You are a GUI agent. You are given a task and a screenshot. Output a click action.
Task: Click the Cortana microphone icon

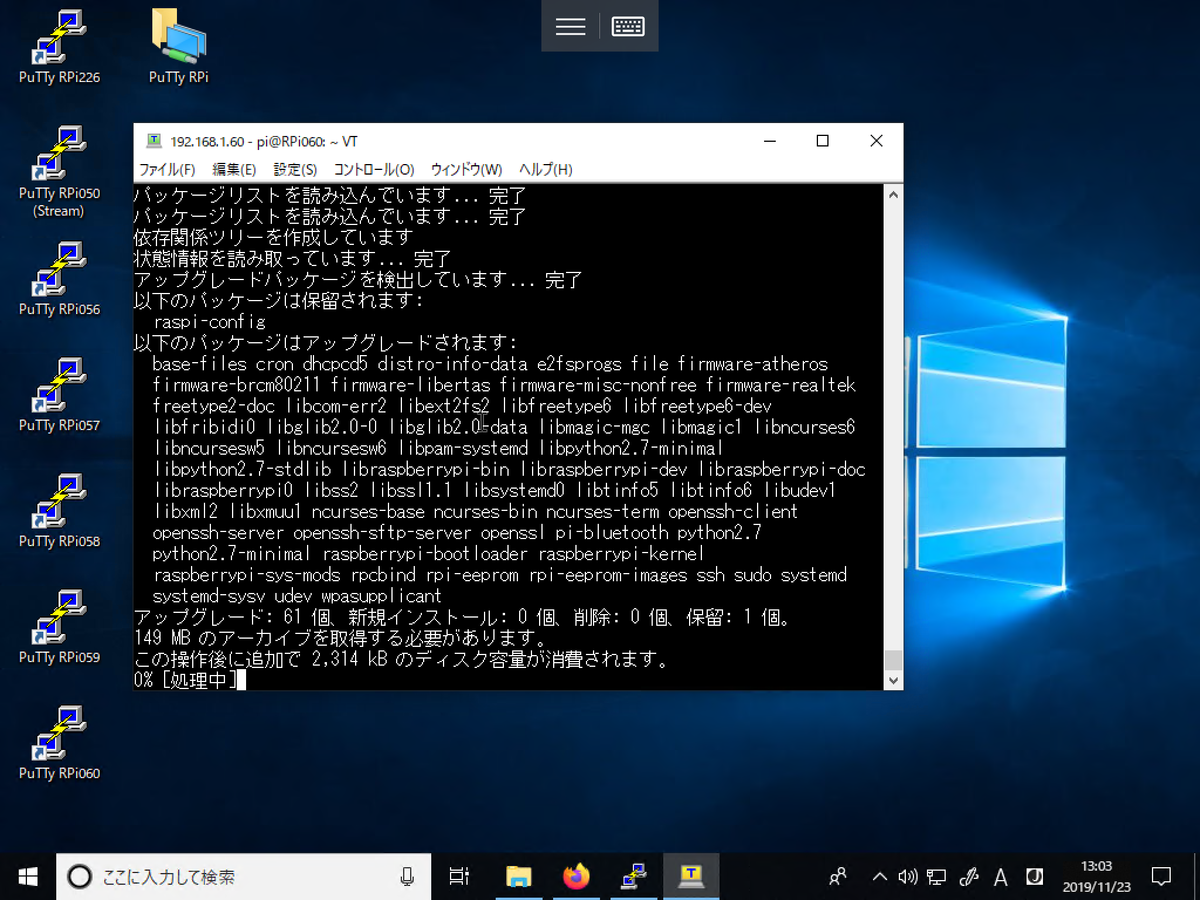[407, 877]
